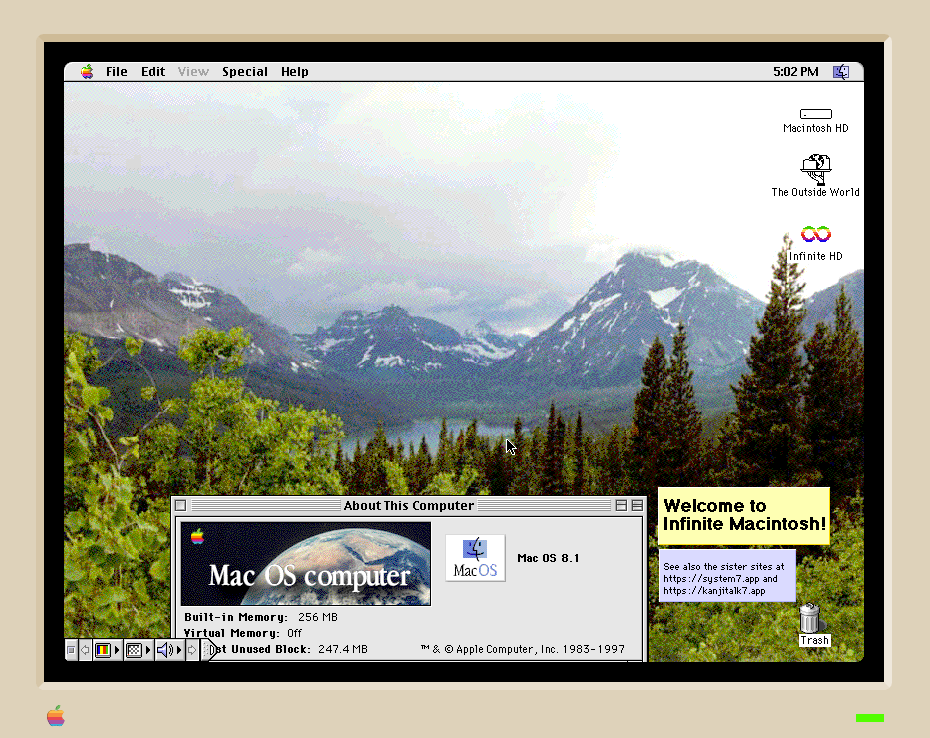Toggle window shade on About This Computer
This screenshot has height=738, width=930.
pyautogui.click(x=637, y=506)
